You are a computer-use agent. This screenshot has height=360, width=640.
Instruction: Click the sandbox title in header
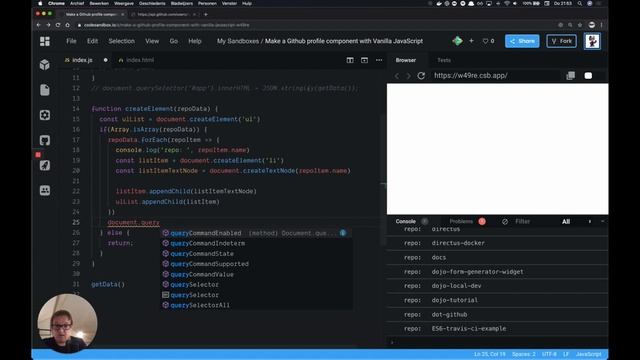pos(344,41)
